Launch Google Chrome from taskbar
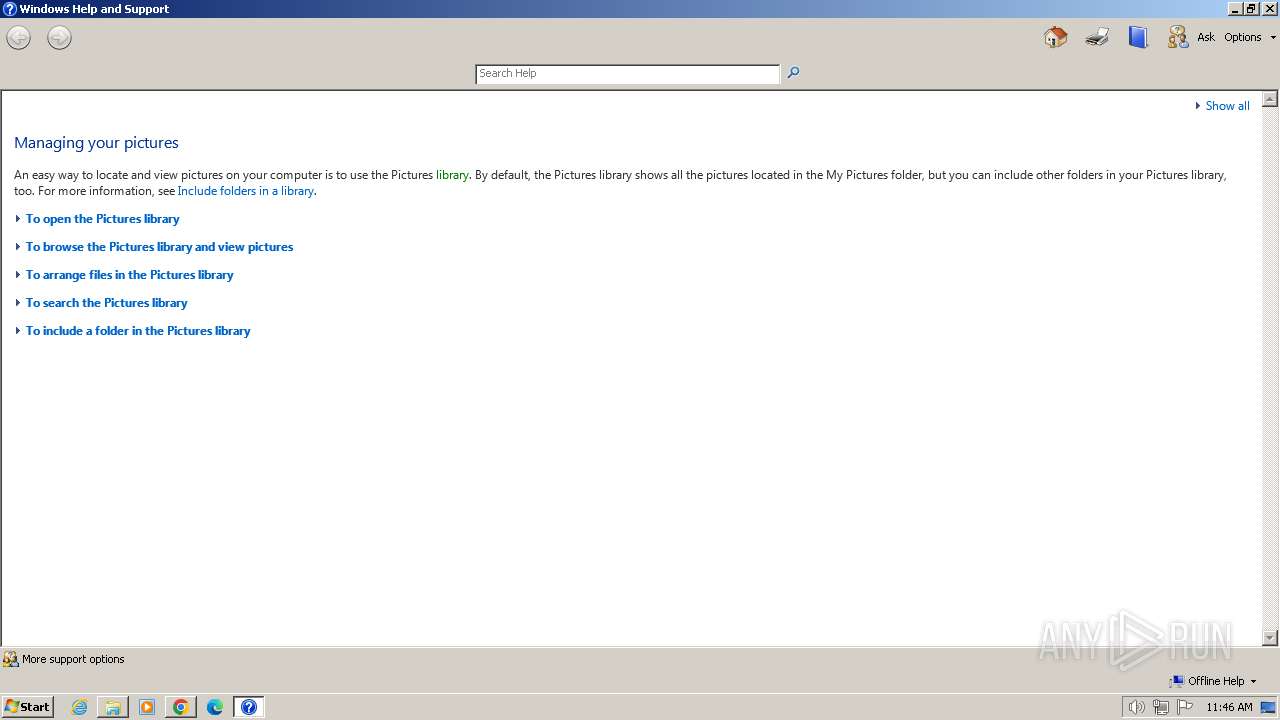Screen dimensions: 1280x720 181,707
